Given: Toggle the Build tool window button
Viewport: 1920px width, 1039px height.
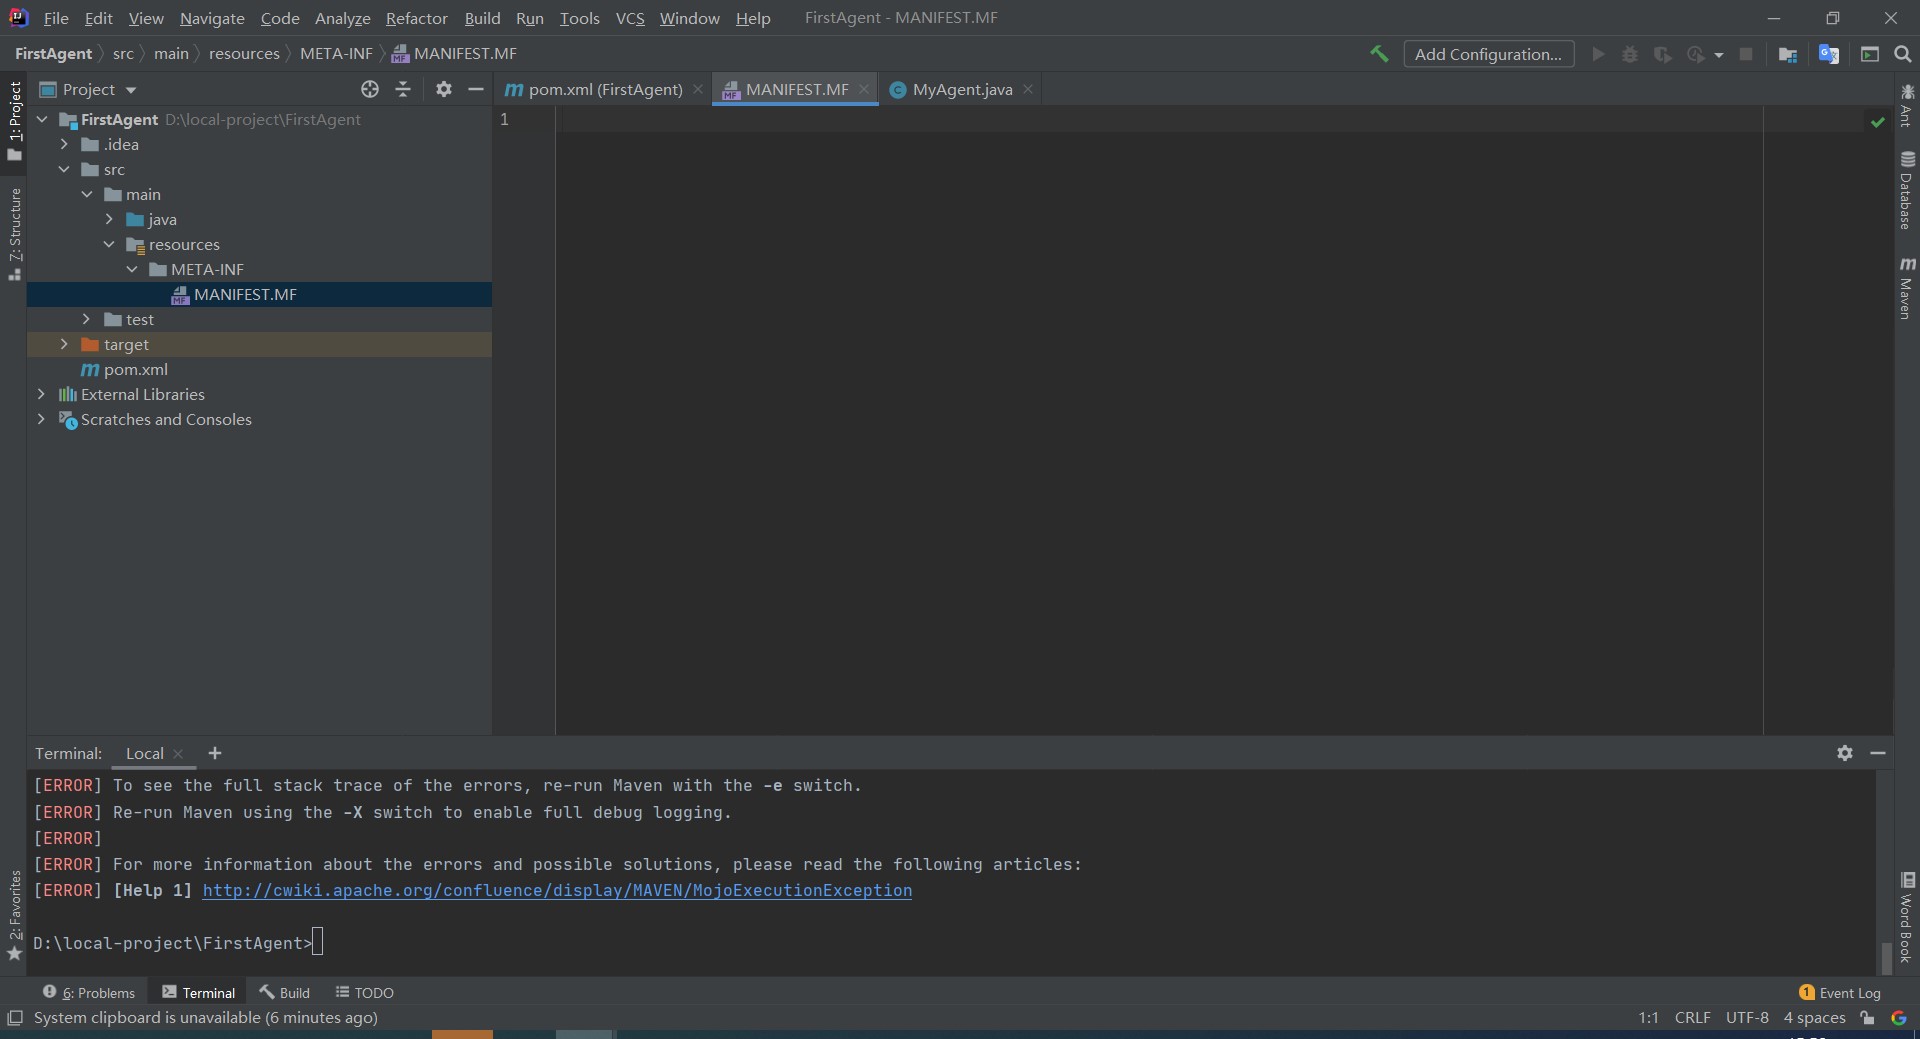Looking at the screenshot, I should point(285,992).
